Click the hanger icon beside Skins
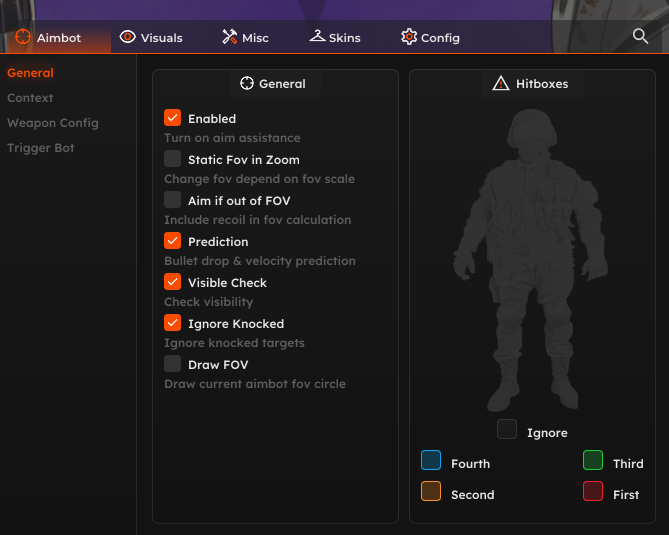This screenshot has height=535, width=669. click(x=317, y=37)
